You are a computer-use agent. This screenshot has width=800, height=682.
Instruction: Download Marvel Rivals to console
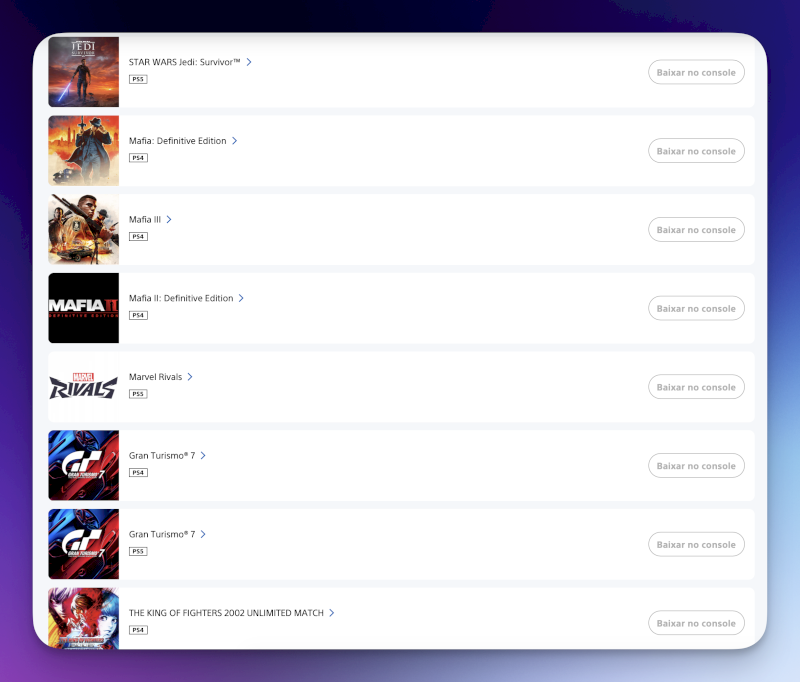[696, 387]
